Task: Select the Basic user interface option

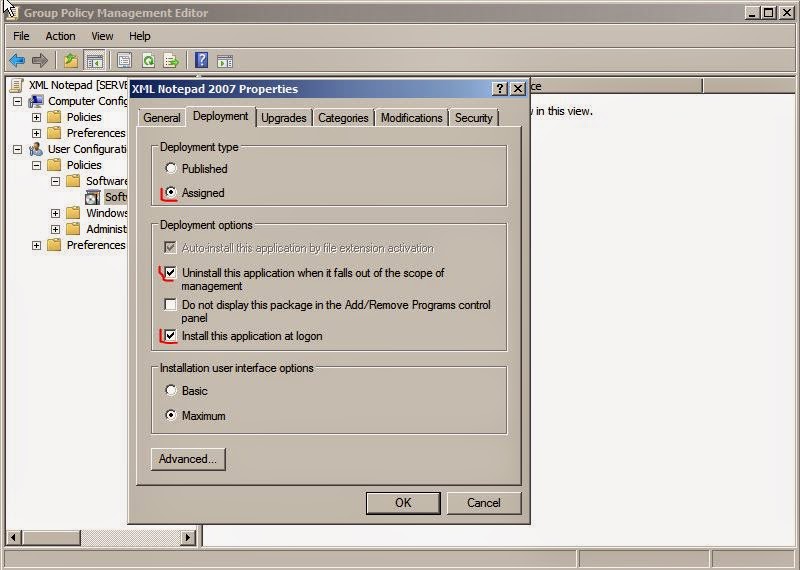Action: (x=170, y=390)
